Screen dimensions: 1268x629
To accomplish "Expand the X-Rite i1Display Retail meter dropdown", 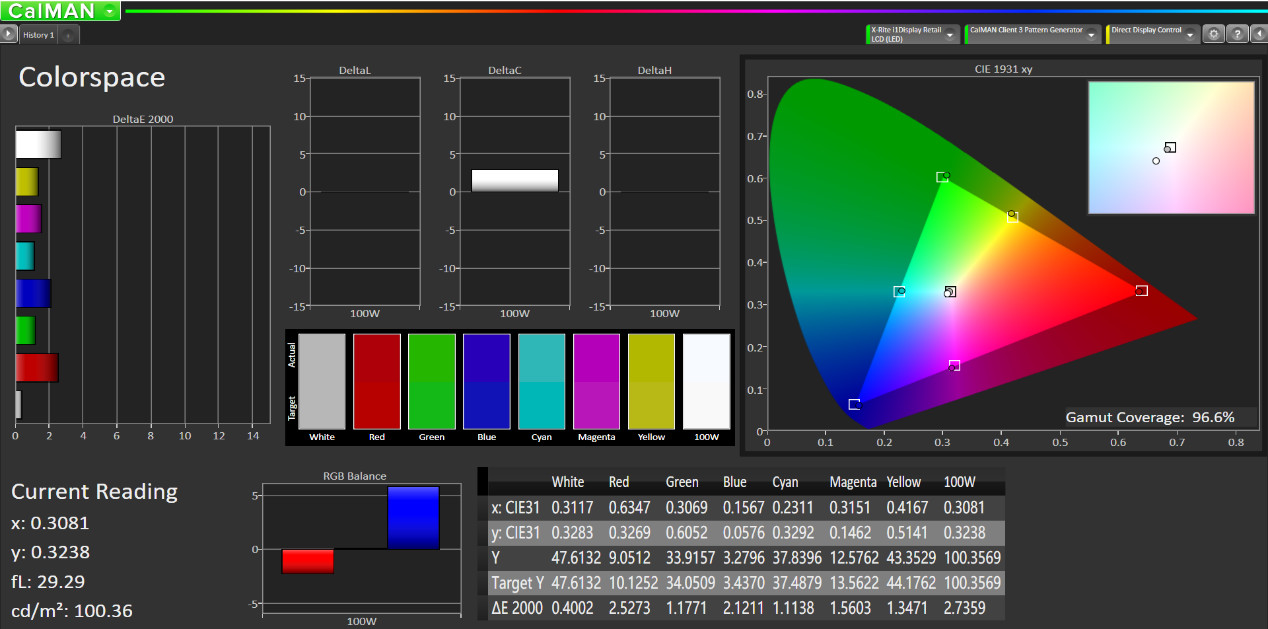I will coord(951,34).
